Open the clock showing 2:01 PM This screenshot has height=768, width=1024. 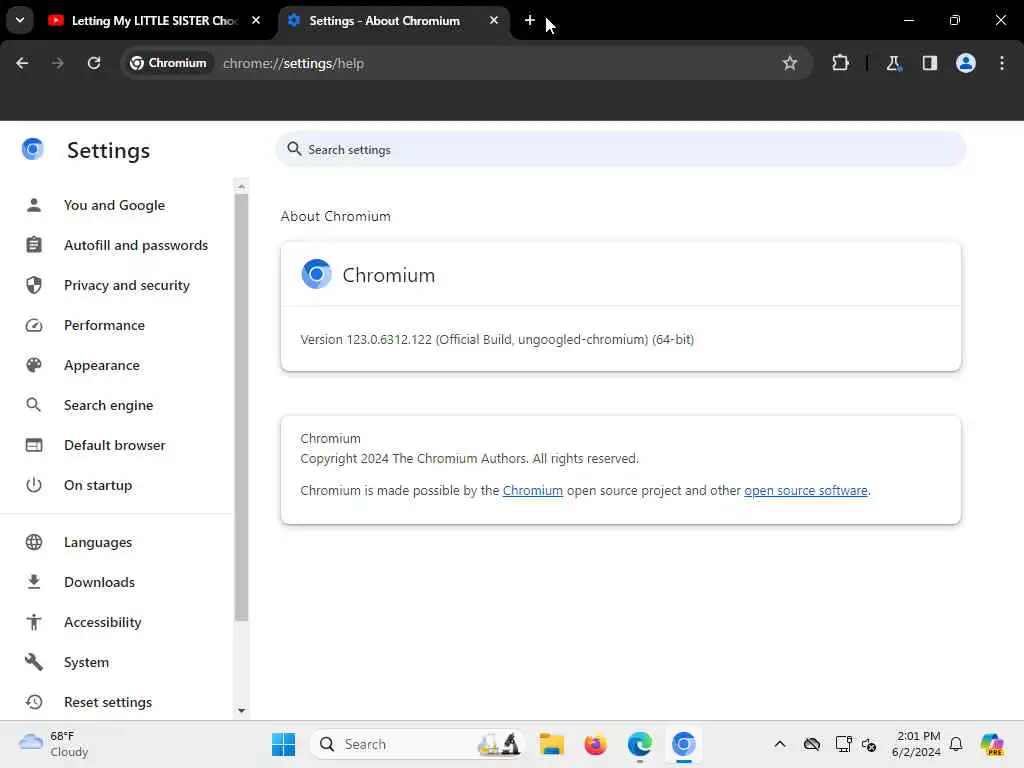point(916,744)
